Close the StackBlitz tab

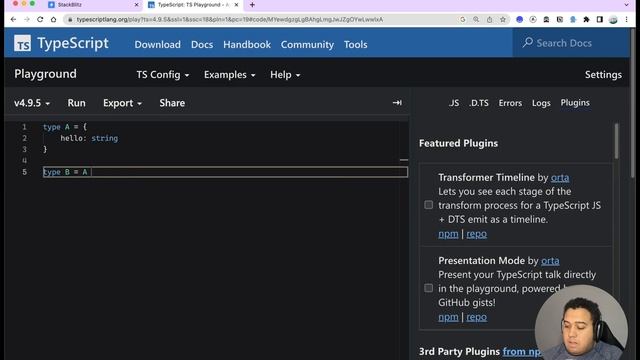(x=136, y=5)
